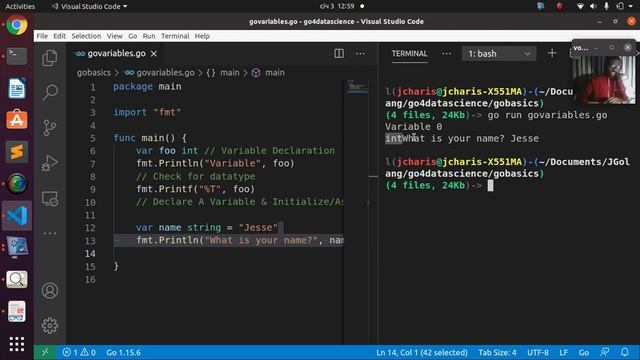Click 'package main' on line 1
Viewport: 640px width, 360px height.
pos(147,87)
